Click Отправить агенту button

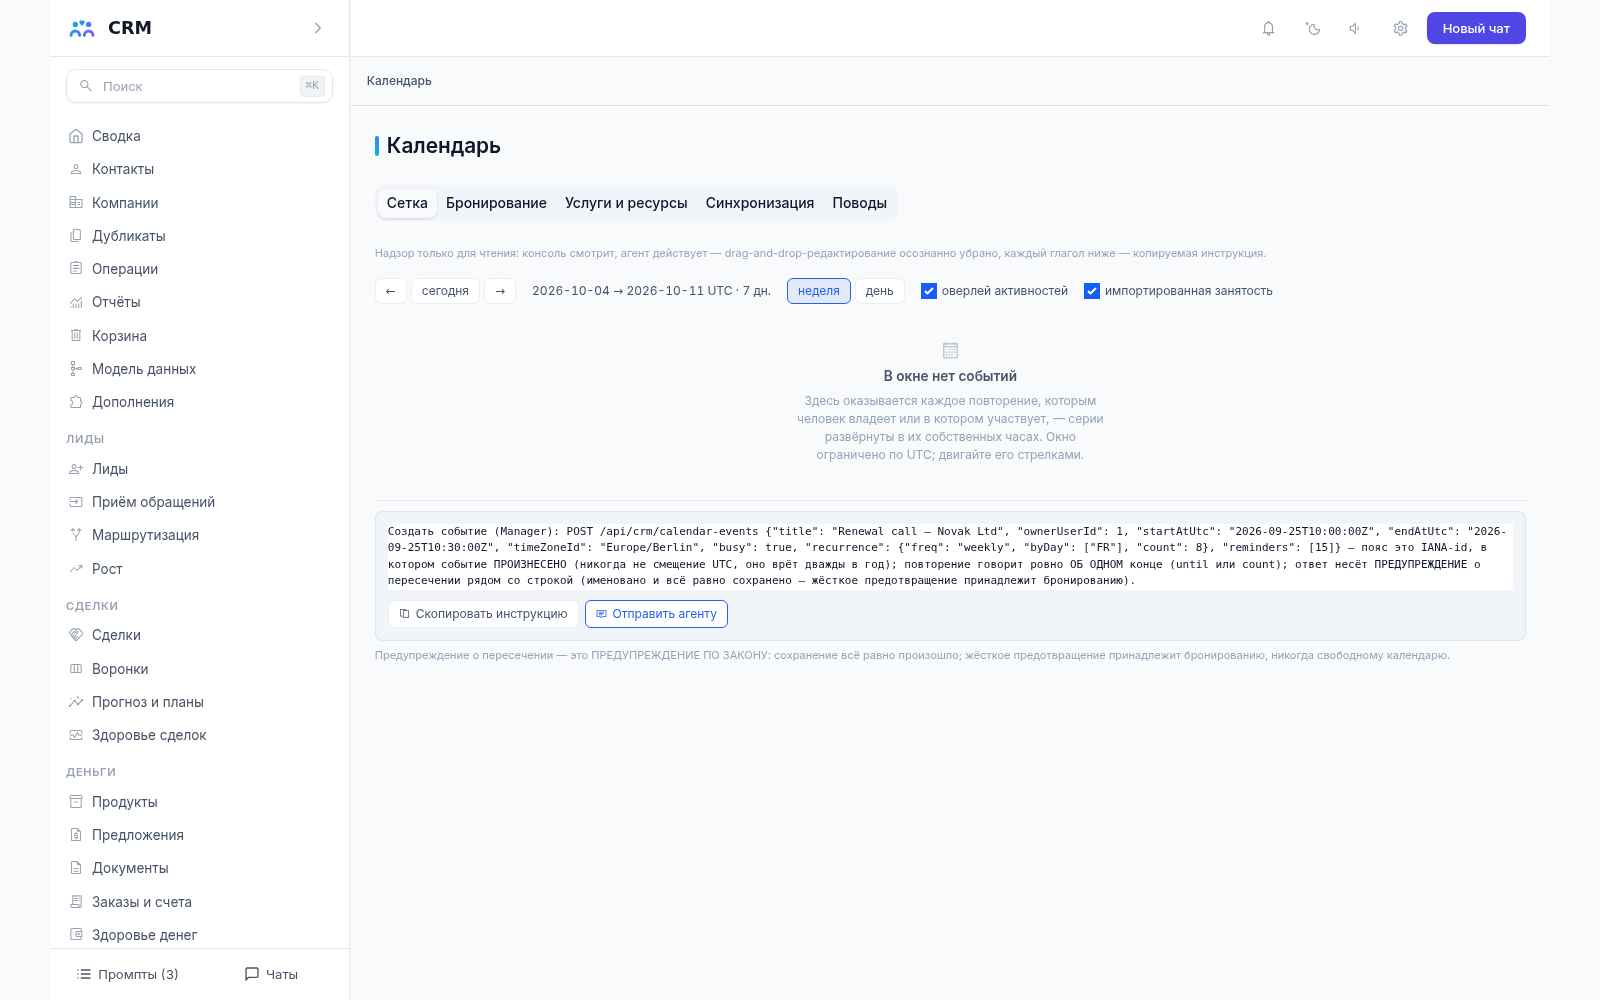click(x=656, y=614)
